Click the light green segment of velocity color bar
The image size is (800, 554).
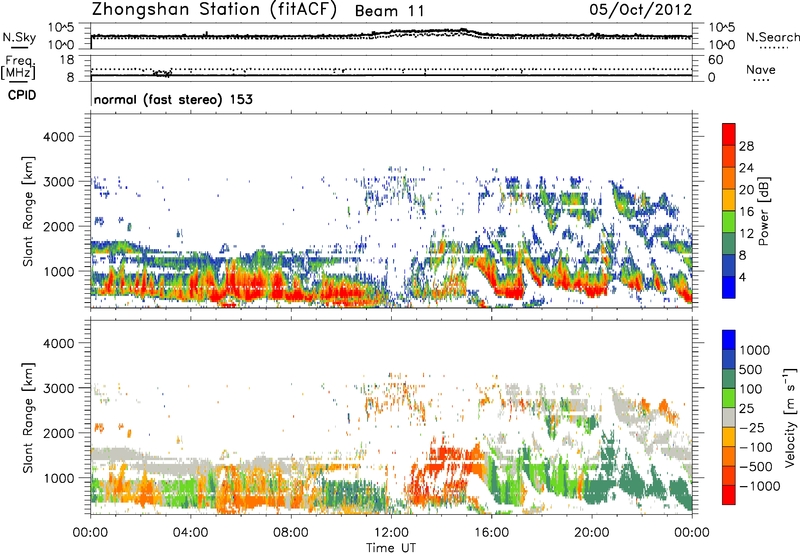(x=729, y=398)
